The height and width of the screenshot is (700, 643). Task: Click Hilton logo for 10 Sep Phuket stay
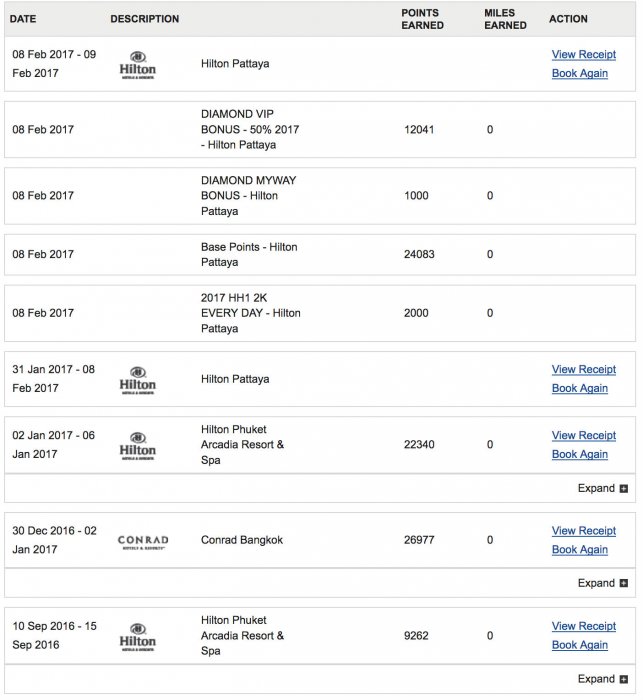tap(138, 636)
